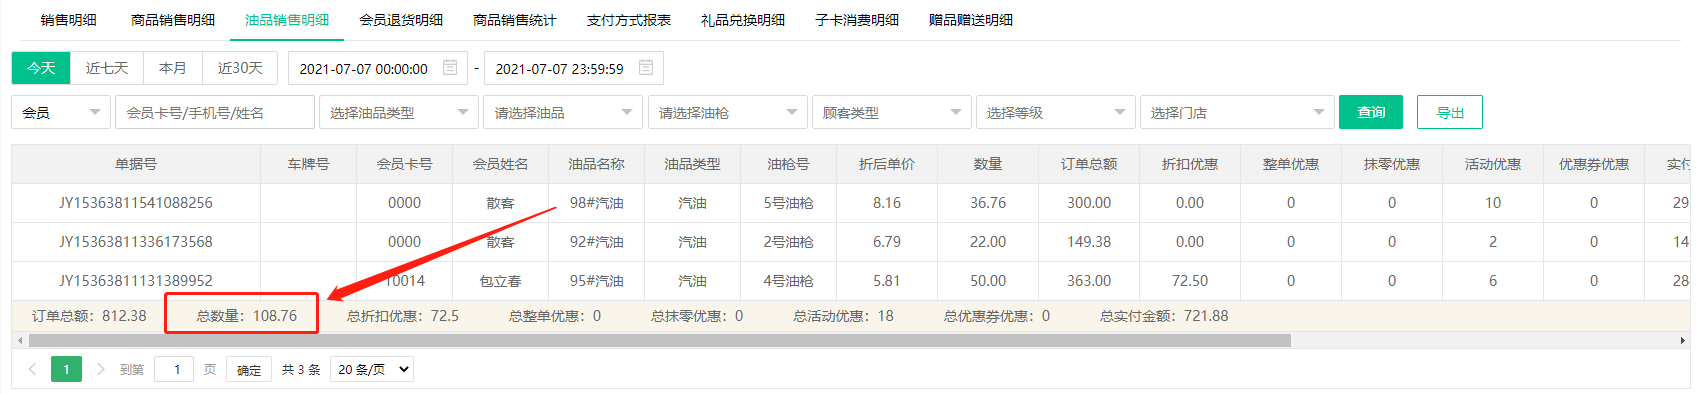The width and height of the screenshot is (1701, 394).
Task: Open 顾客类型 dropdown
Action: click(891, 112)
